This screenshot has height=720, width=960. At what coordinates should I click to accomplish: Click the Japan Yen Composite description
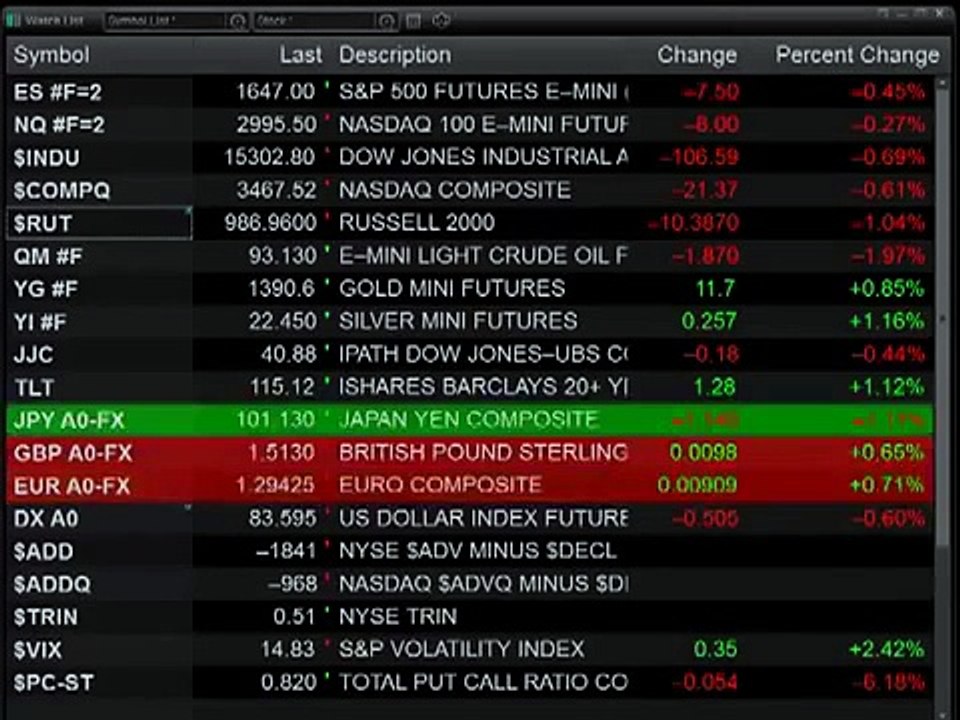coord(468,419)
